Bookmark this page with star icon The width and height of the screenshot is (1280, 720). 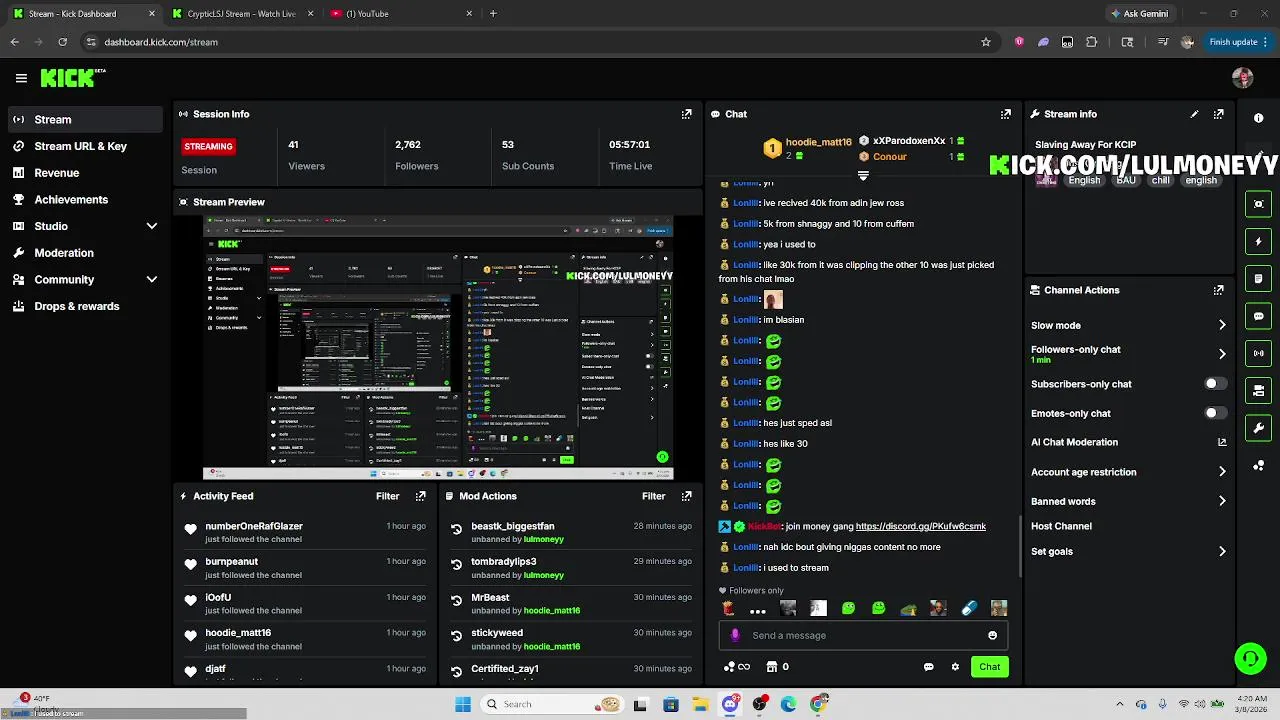[986, 42]
